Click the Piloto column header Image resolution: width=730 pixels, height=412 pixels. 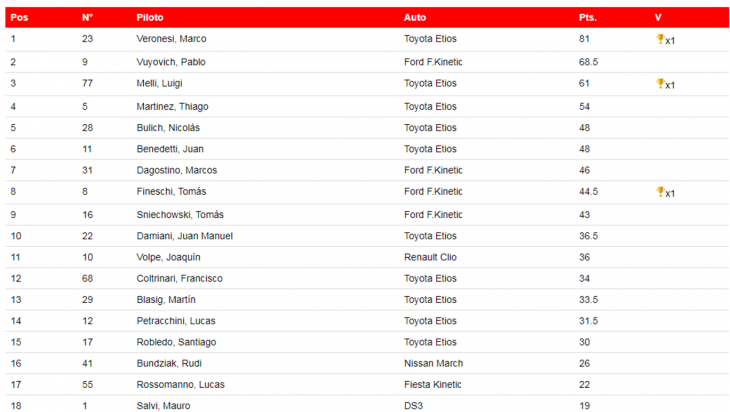click(150, 18)
